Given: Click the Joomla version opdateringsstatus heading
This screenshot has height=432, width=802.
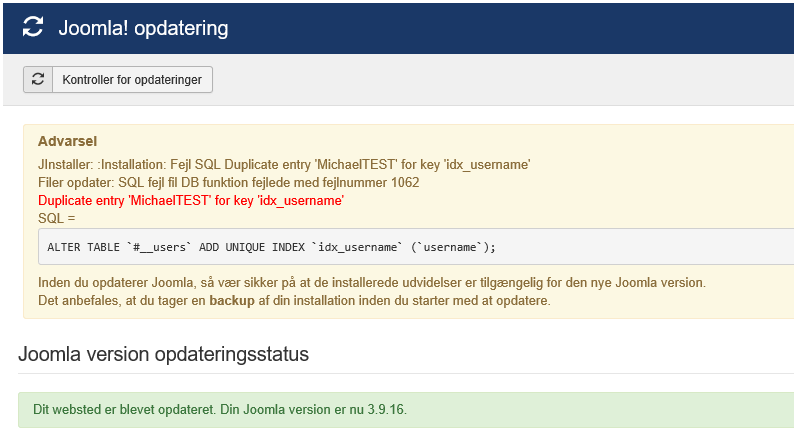Looking at the screenshot, I should [x=164, y=354].
